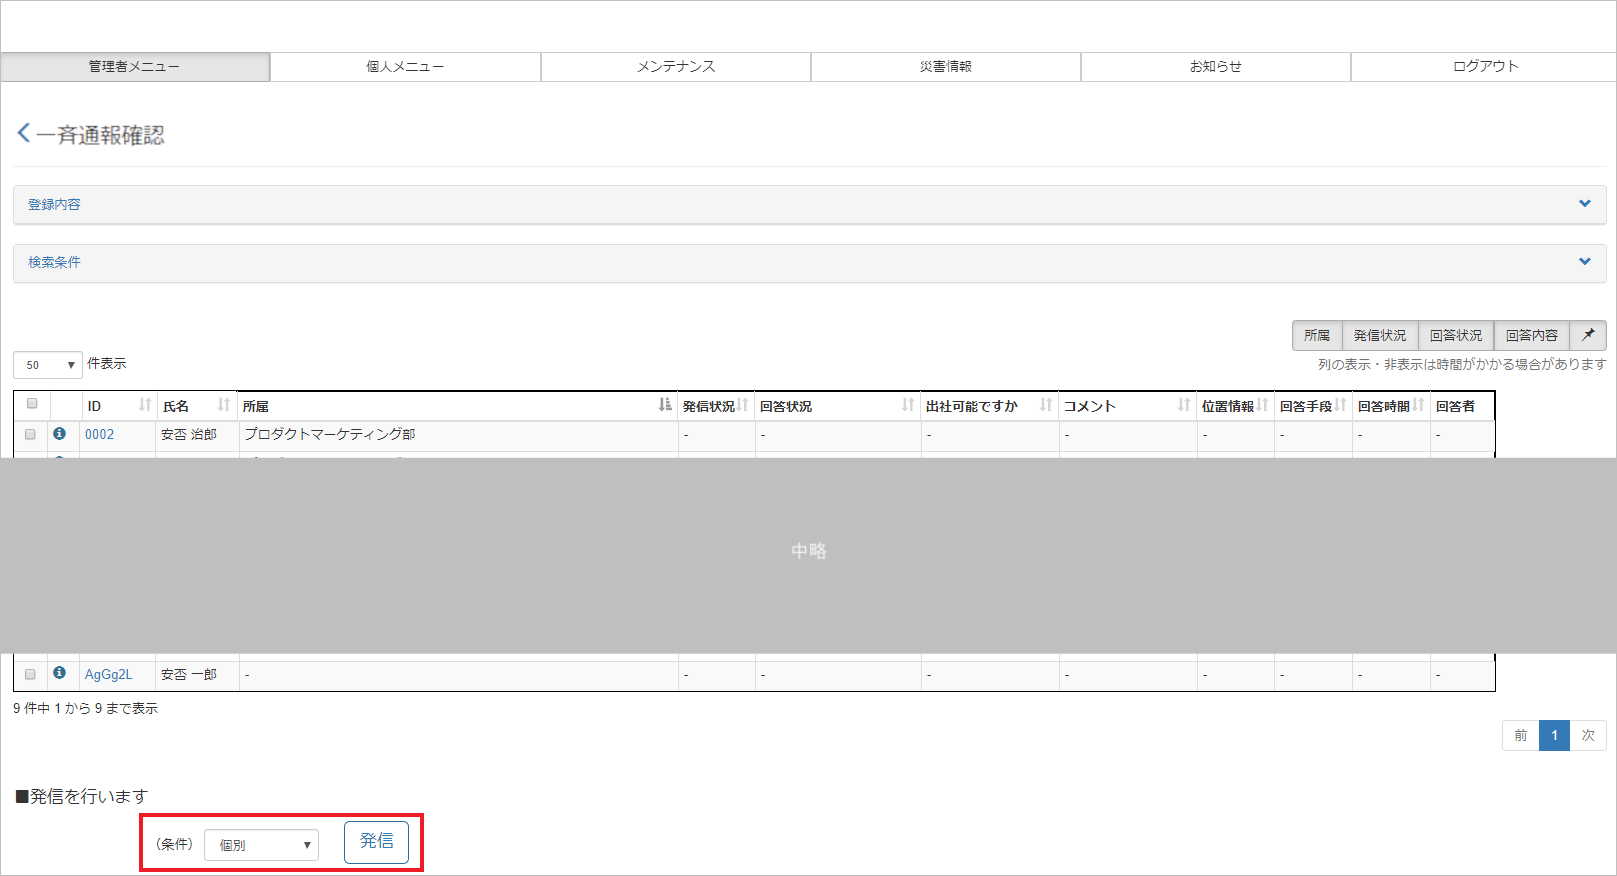This screenshot has height=876, width=1617.
Task: Sort by 出社可能ですか column
Action: [1046, 405]
